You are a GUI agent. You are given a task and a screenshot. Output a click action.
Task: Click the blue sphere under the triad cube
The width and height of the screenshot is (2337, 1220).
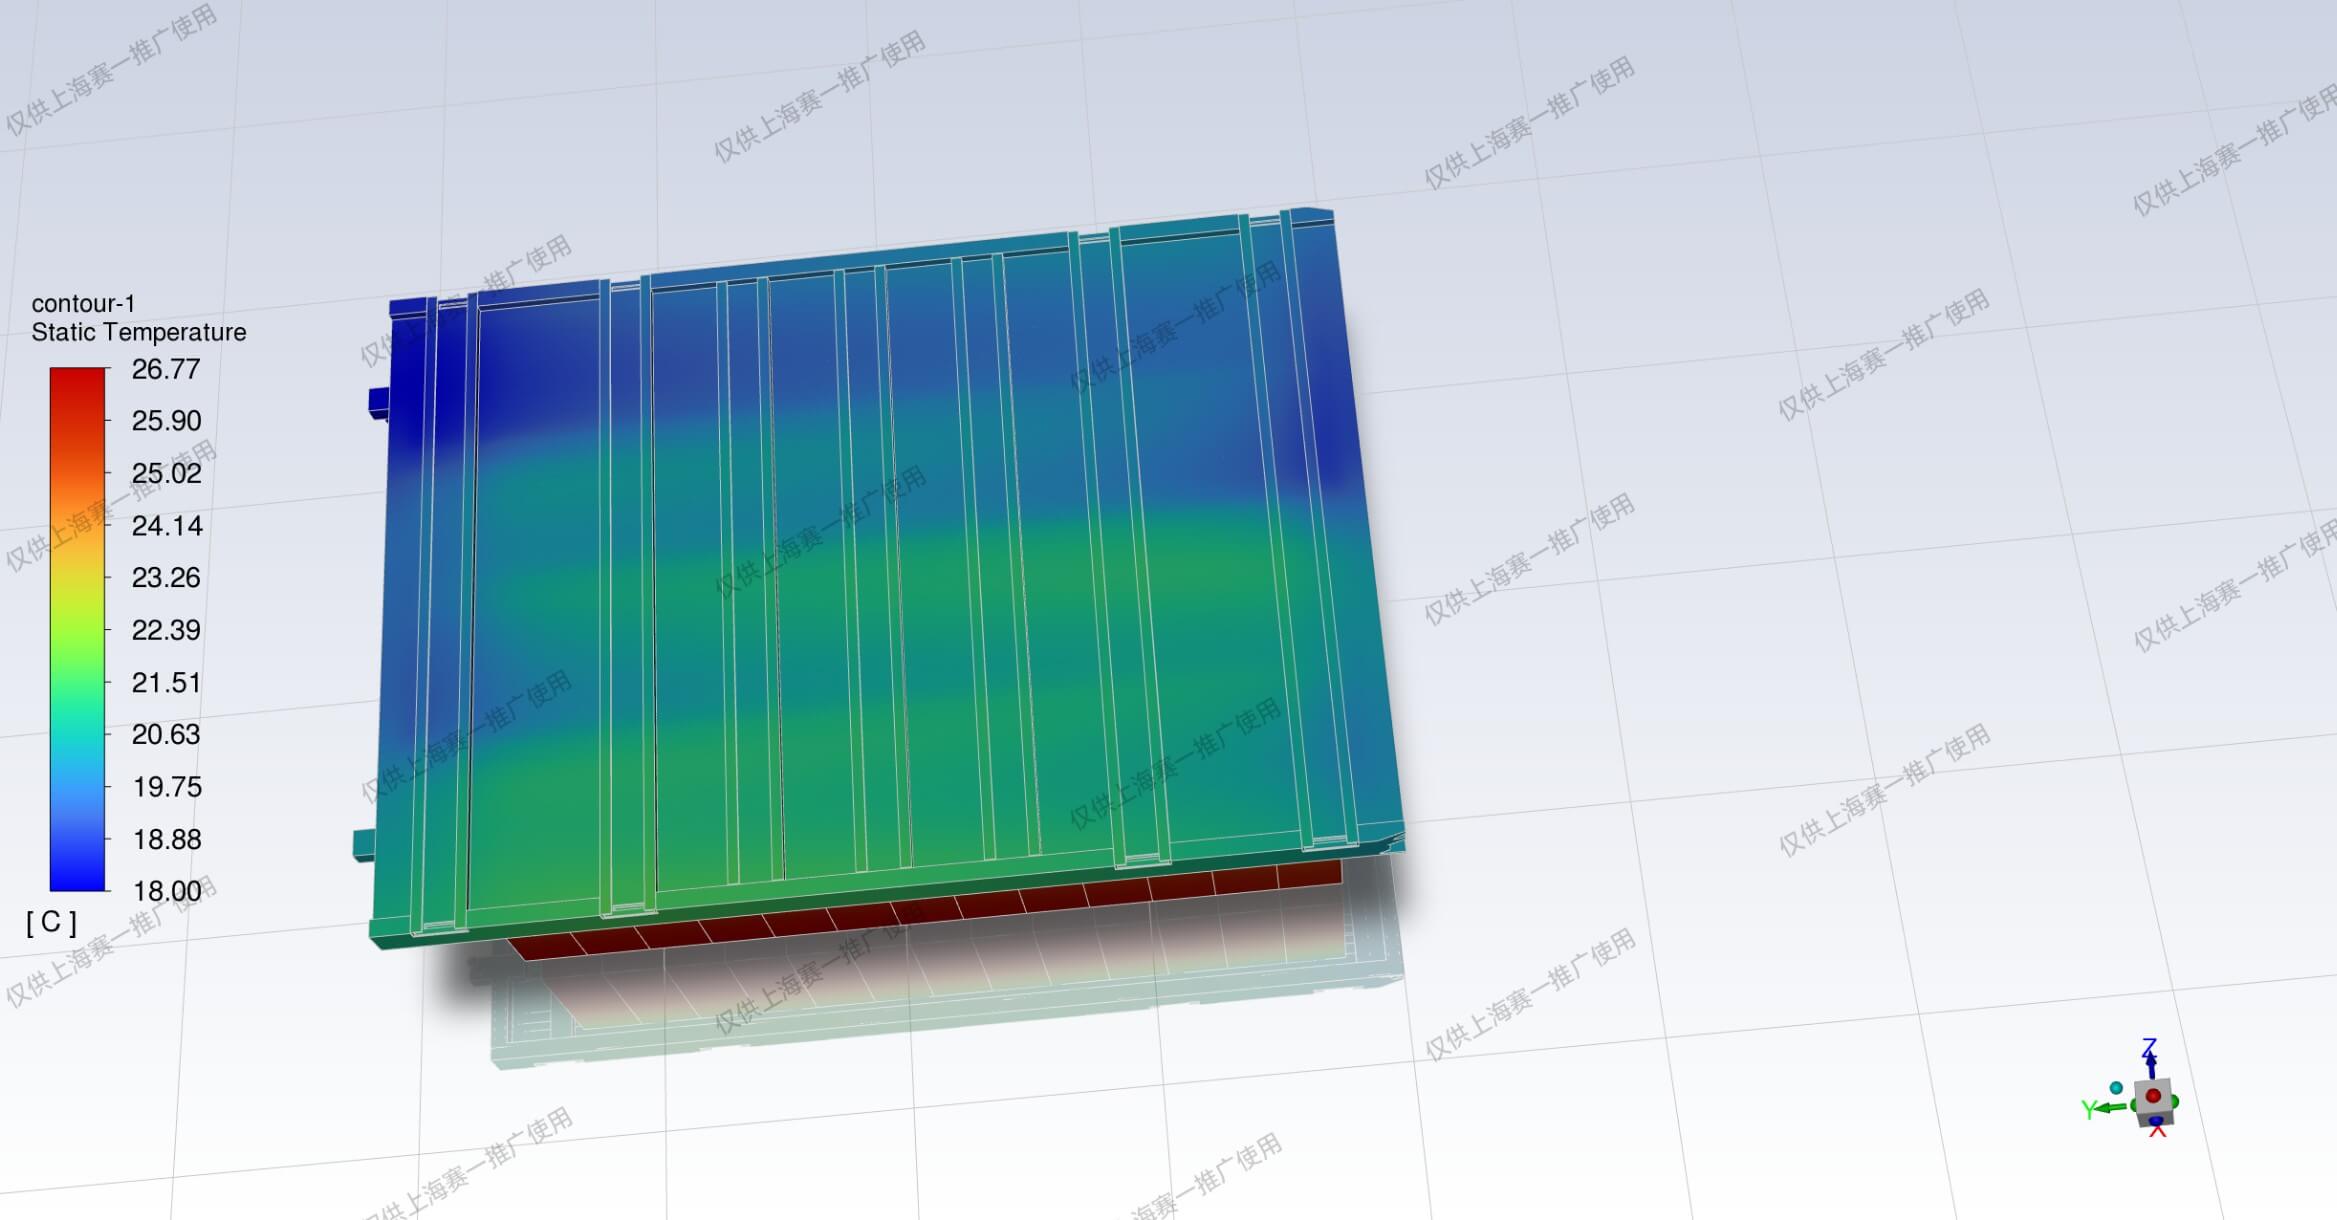coord(2155,1121)
